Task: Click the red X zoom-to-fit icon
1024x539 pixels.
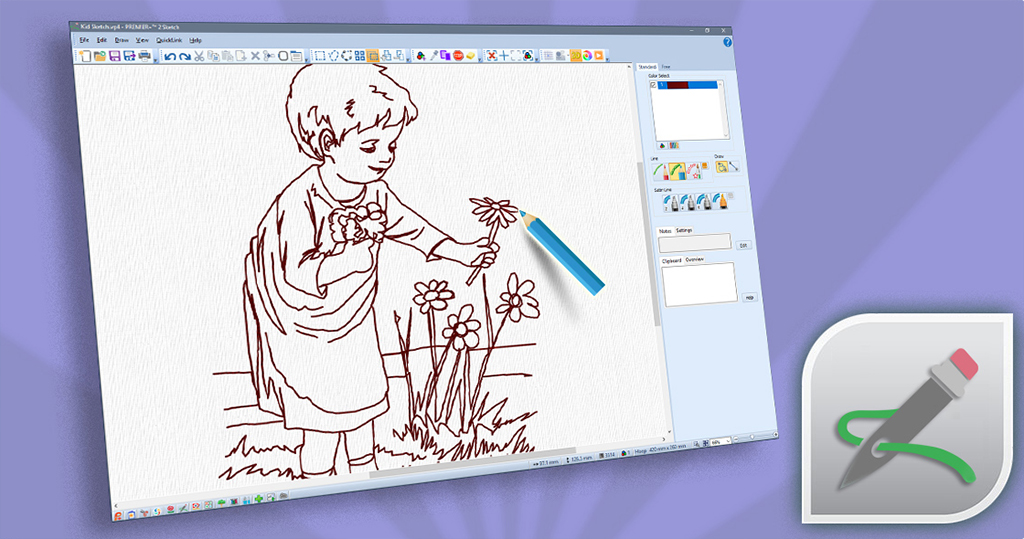Action: 492,56
